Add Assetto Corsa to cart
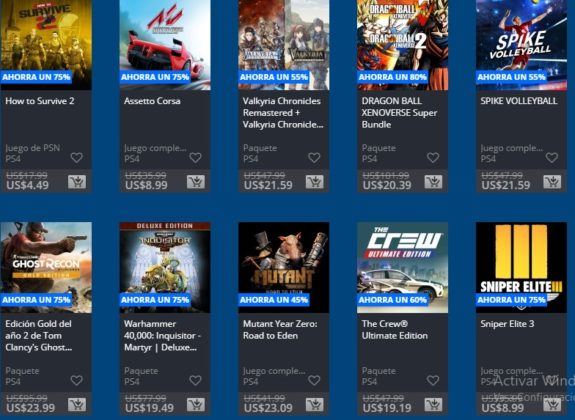This screenshot has height=420, width=575. point(196,182)
